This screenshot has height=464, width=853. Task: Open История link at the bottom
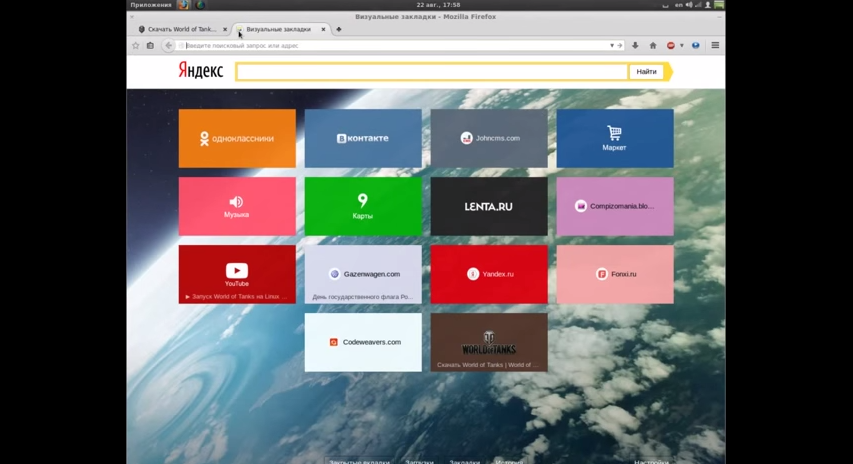[509, 461]
